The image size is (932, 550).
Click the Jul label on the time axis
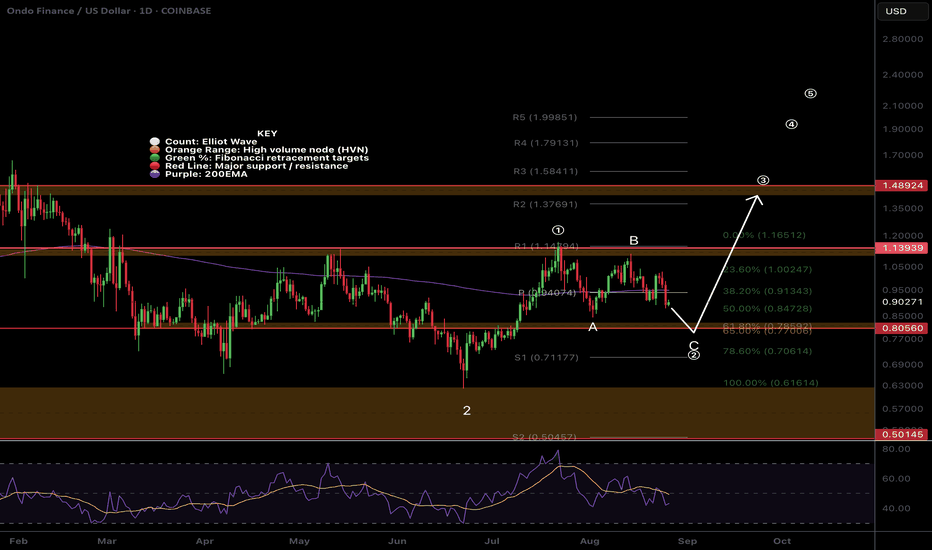click(496, 539)
